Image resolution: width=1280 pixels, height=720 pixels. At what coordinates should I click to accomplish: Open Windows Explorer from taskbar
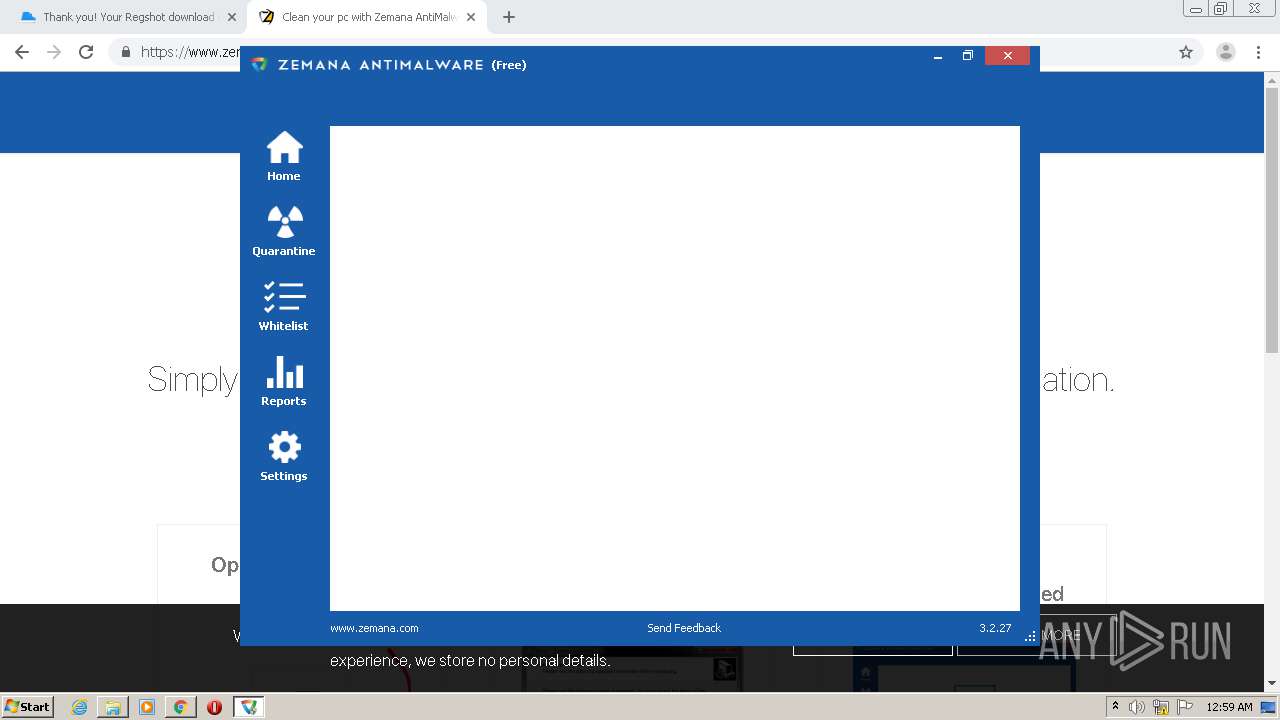[113, 707]
